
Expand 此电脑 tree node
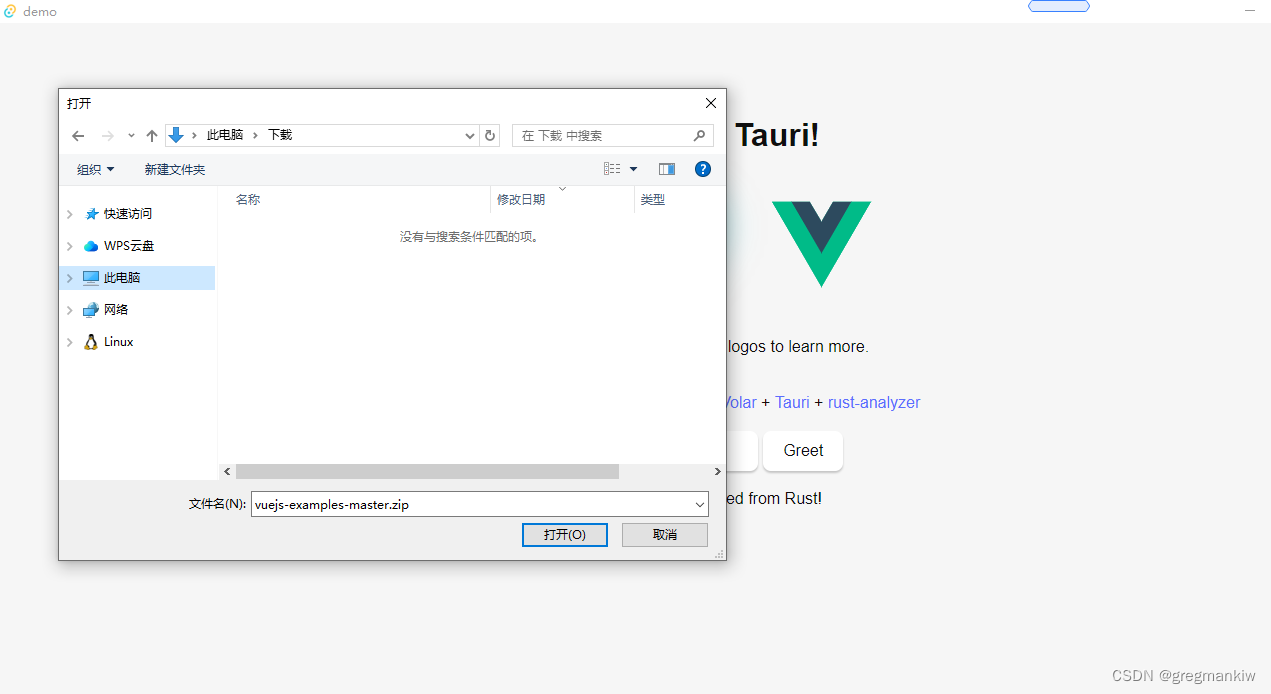coord(69,278)
